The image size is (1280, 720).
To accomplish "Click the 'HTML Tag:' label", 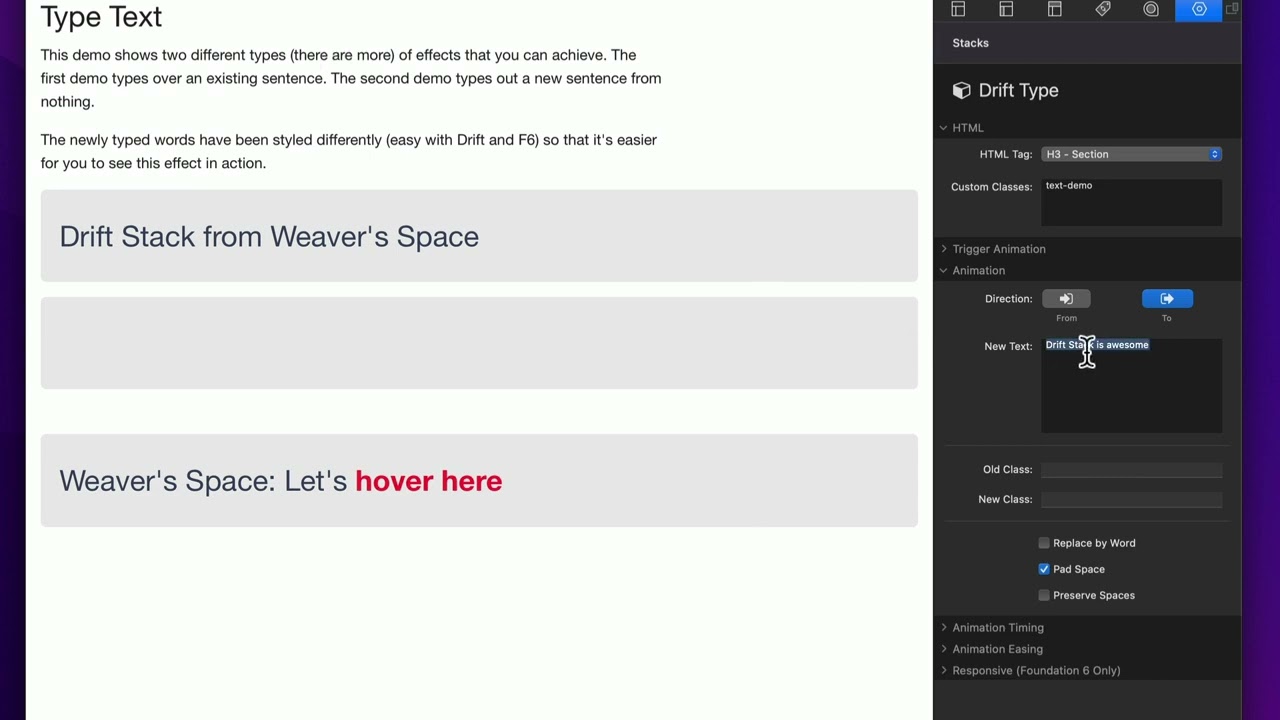I will (x=1006, y=154).
